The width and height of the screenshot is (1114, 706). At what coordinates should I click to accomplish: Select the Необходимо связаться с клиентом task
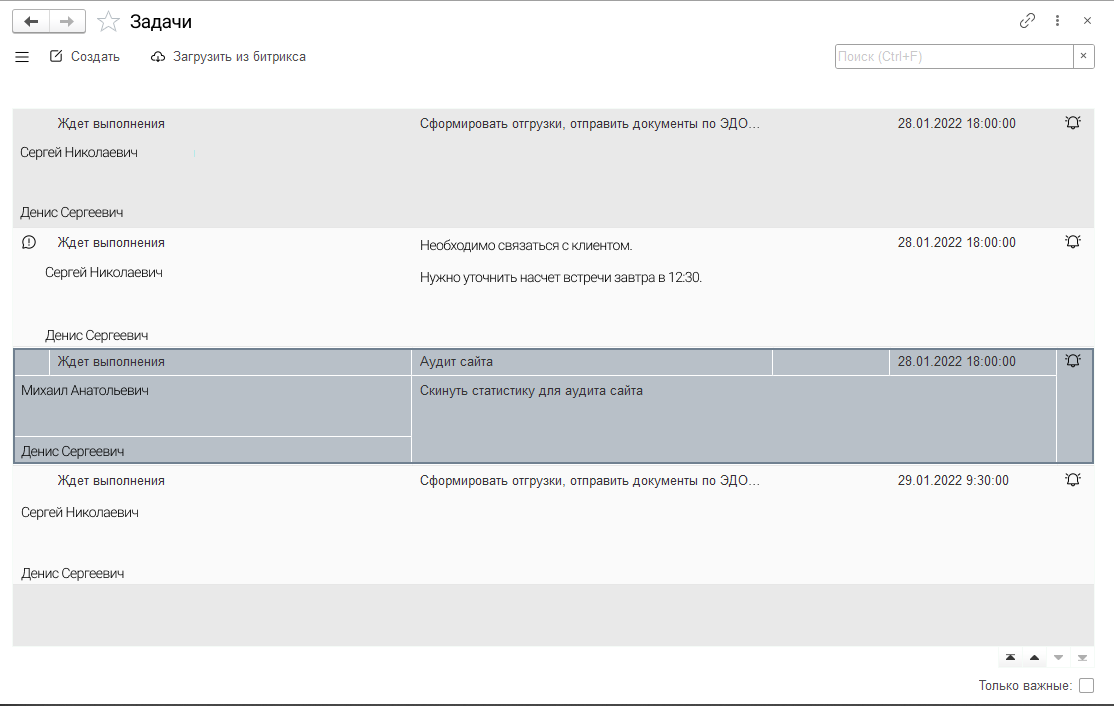(526, 244)
